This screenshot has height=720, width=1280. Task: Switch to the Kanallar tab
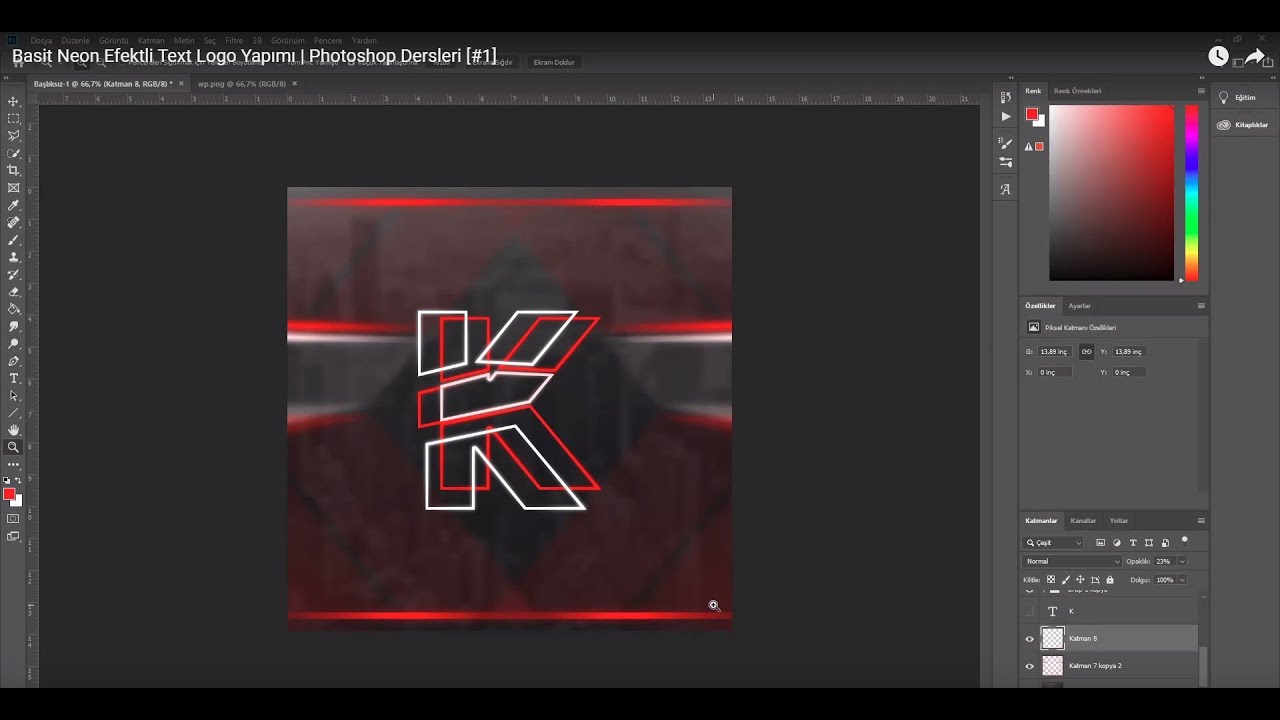tap(1083, 521)
